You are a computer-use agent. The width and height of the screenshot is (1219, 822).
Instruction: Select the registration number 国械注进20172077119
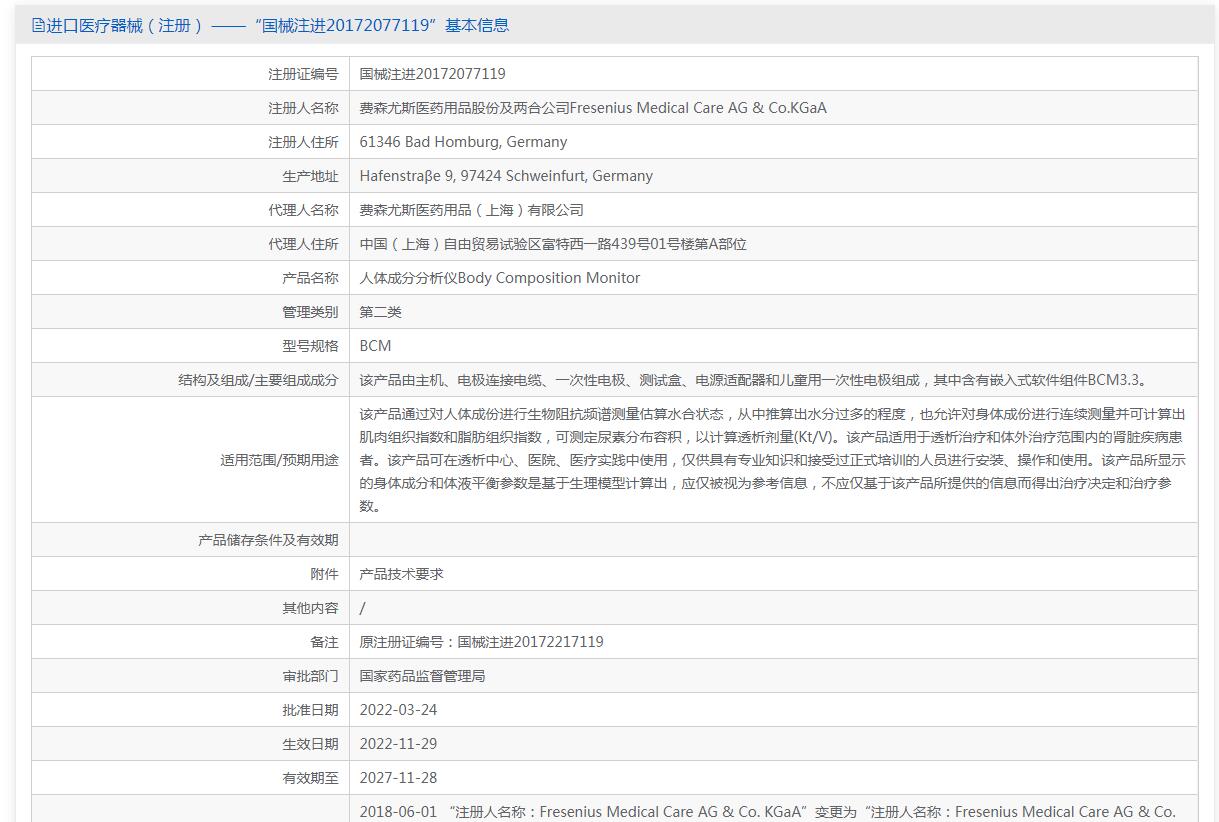coord(433,74)
